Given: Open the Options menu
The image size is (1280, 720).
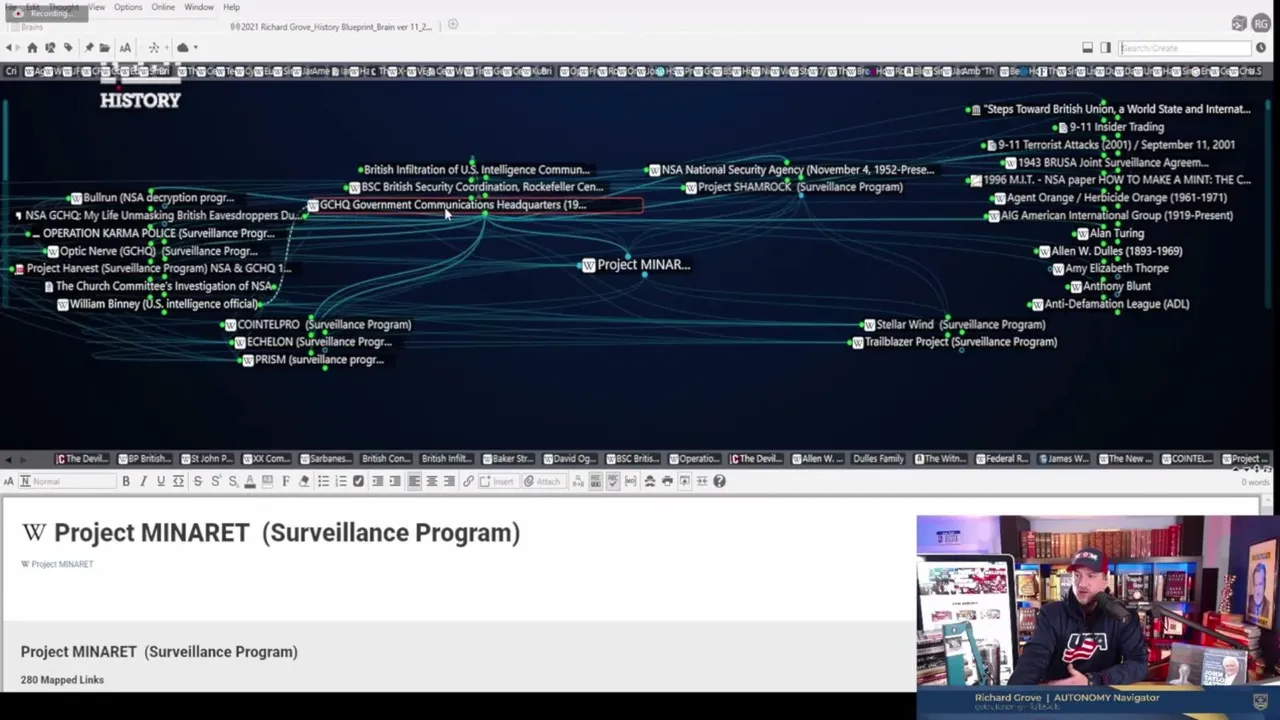Looking at the screenshot, I should click(x=128, y=7).
